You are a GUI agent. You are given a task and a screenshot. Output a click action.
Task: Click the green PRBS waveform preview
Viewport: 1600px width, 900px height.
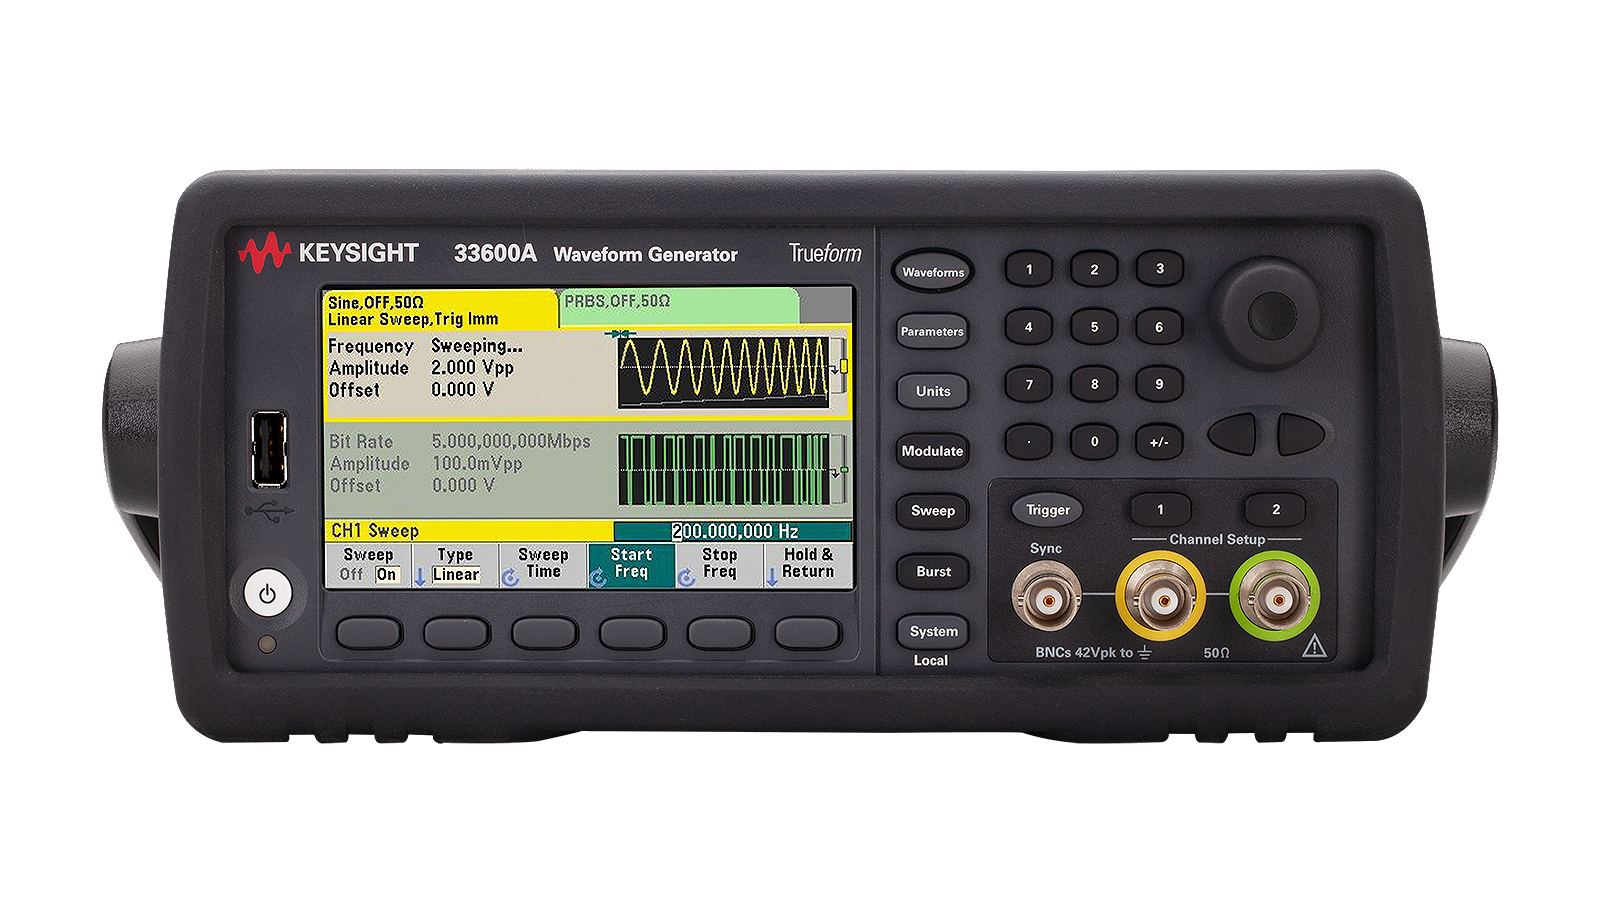click(x=723, y=469)
